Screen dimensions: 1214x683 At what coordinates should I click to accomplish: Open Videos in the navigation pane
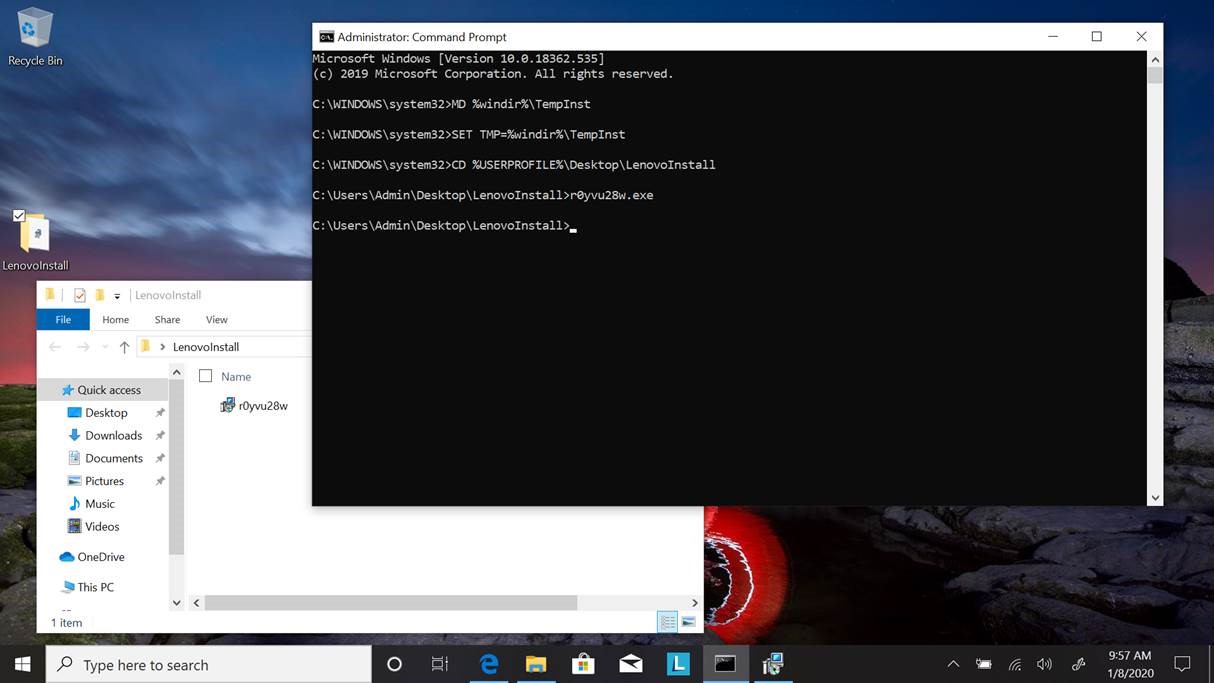click(x=101, y=527)
